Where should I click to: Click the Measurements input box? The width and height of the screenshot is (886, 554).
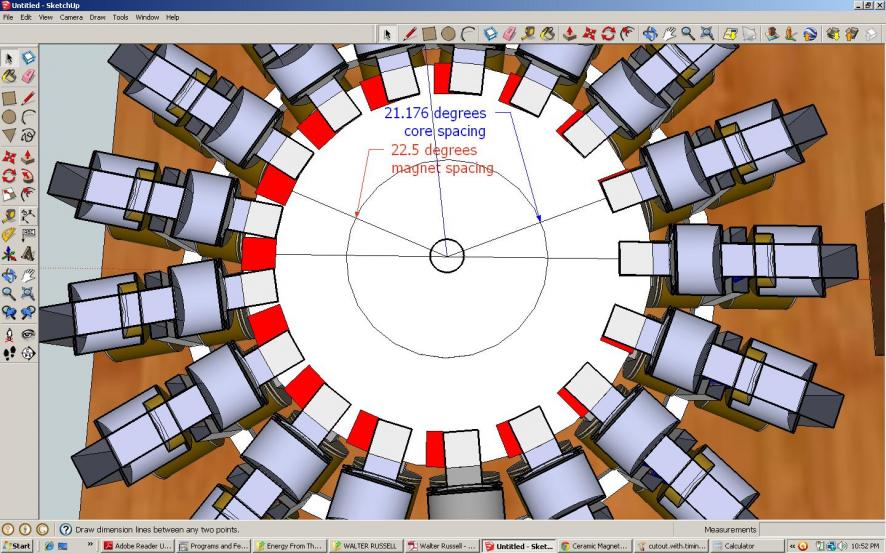(x=821, y=530)
